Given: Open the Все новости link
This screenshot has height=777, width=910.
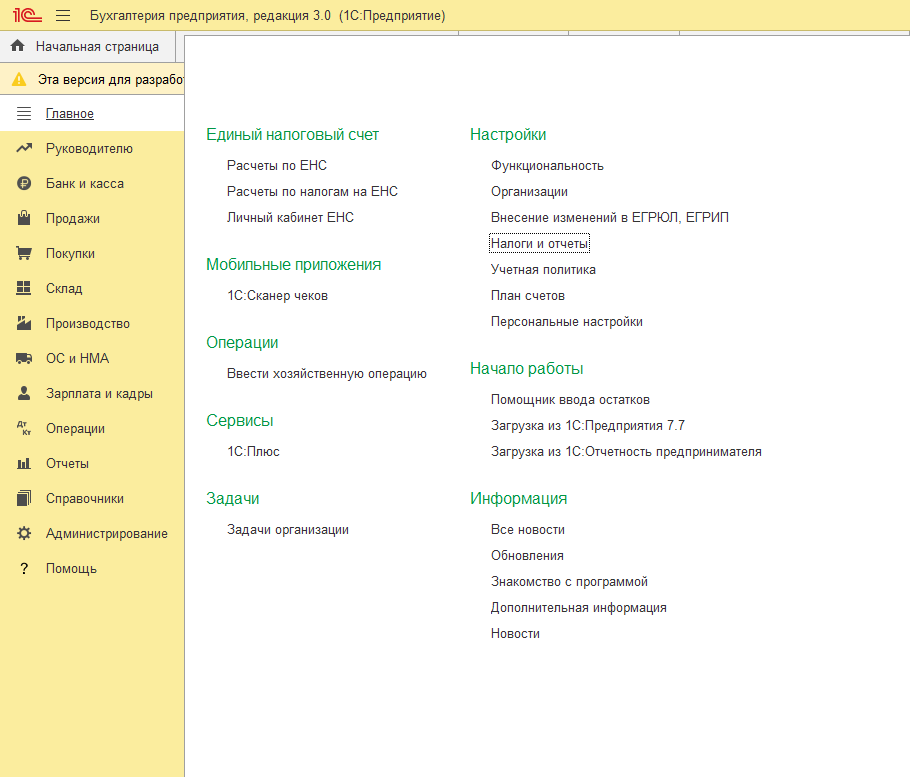Looking at the screenshot, I should [x=528, y=530].
